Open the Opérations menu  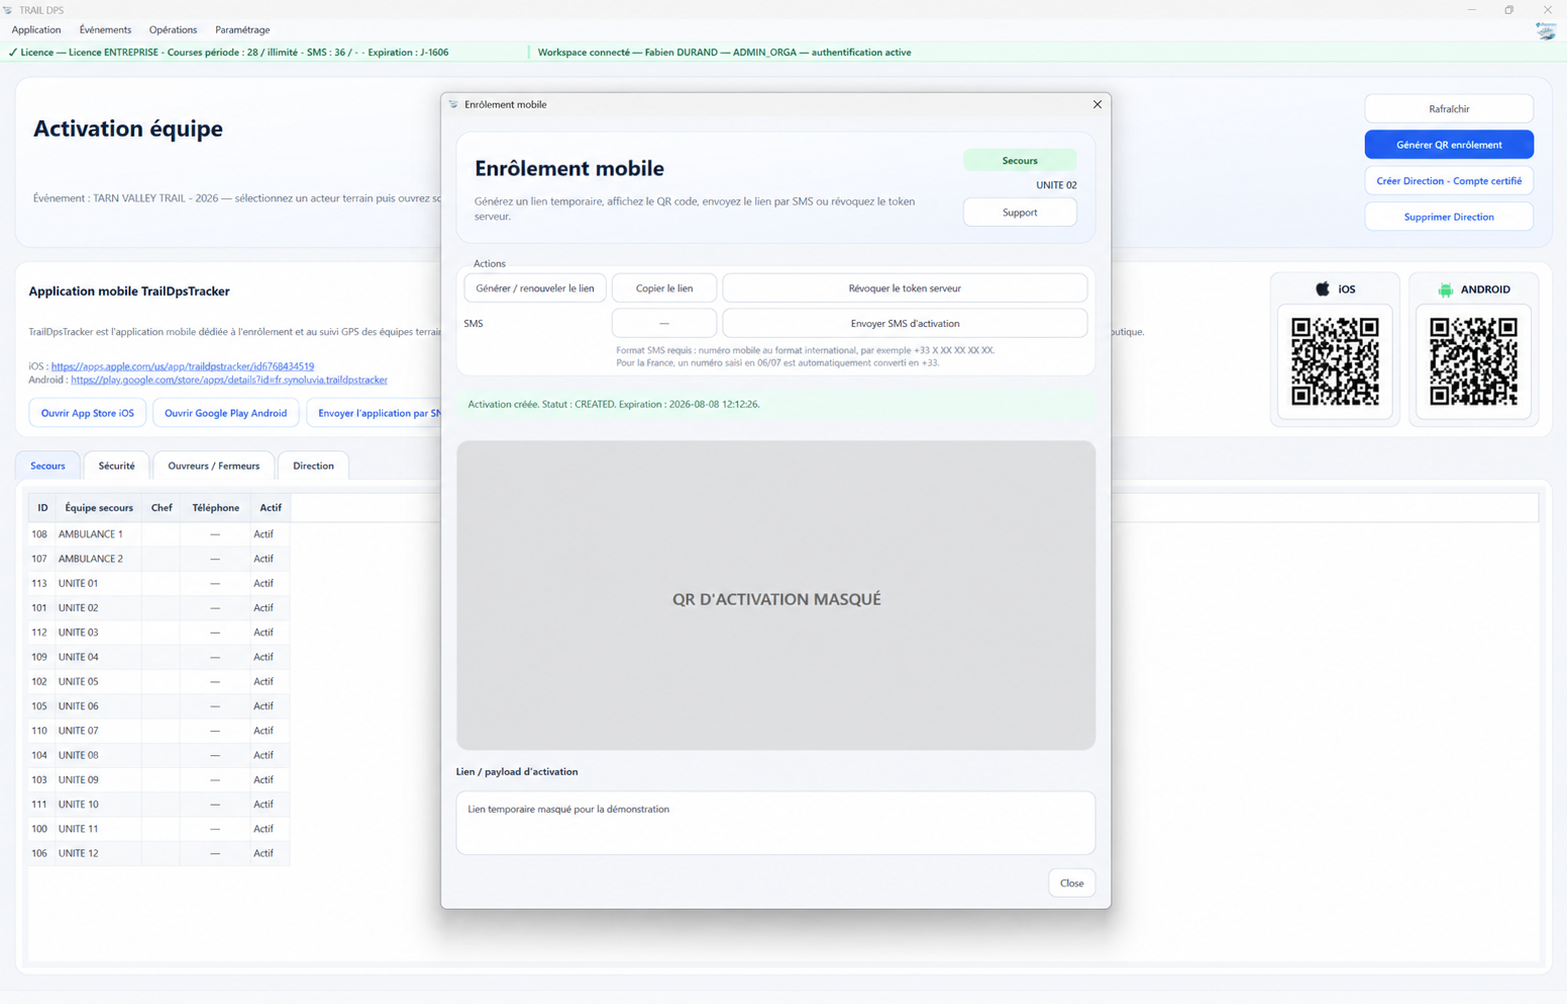[x=173, y=30]
